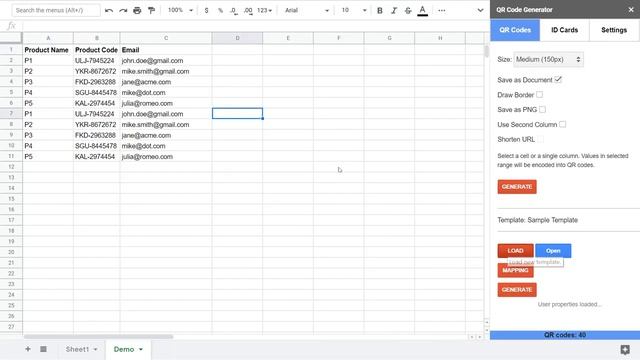
Task: Enable Draw Border checkbox
Action: 540,95
